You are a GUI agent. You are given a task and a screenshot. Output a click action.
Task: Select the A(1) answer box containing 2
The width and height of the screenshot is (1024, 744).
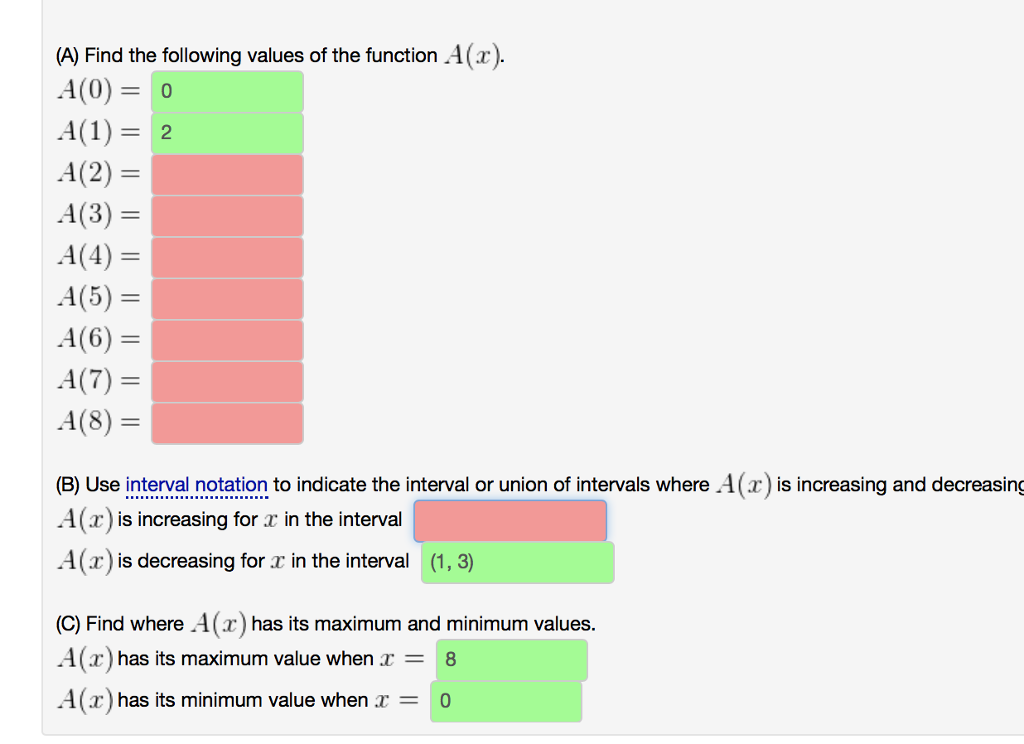click(x=226, y=133)
